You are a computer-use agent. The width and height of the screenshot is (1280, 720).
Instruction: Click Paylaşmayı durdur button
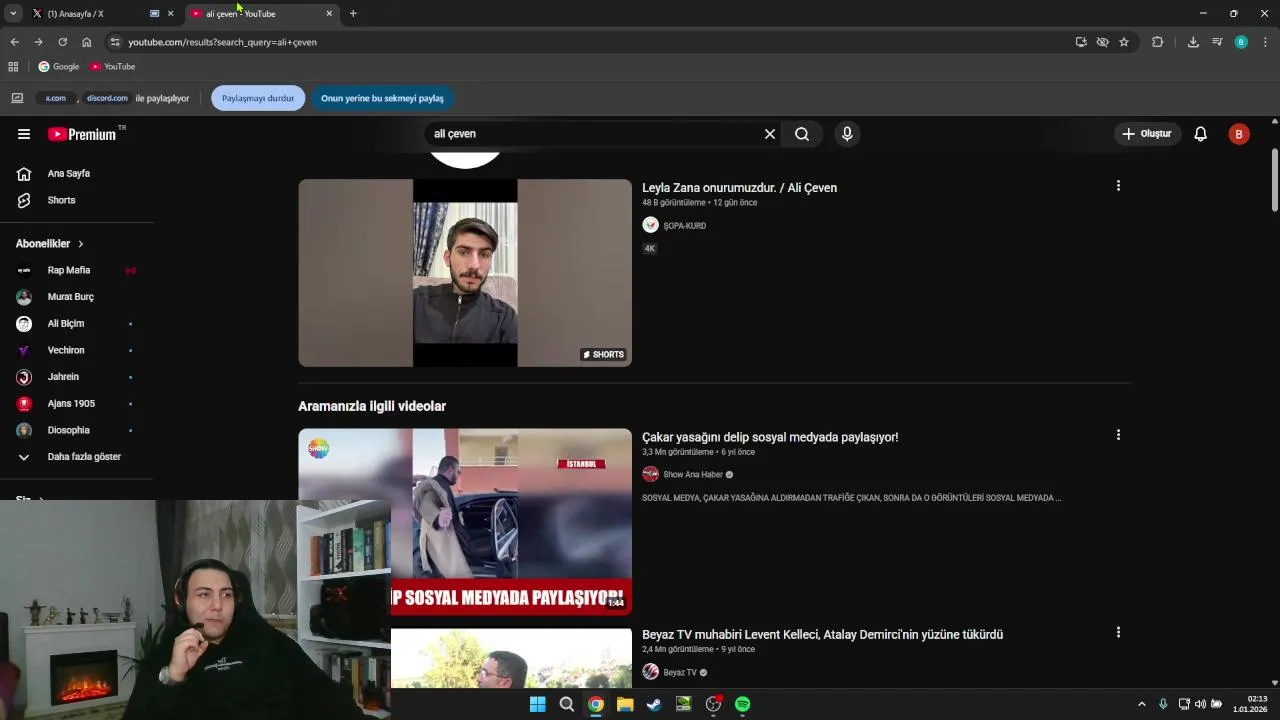click(258, 98)
